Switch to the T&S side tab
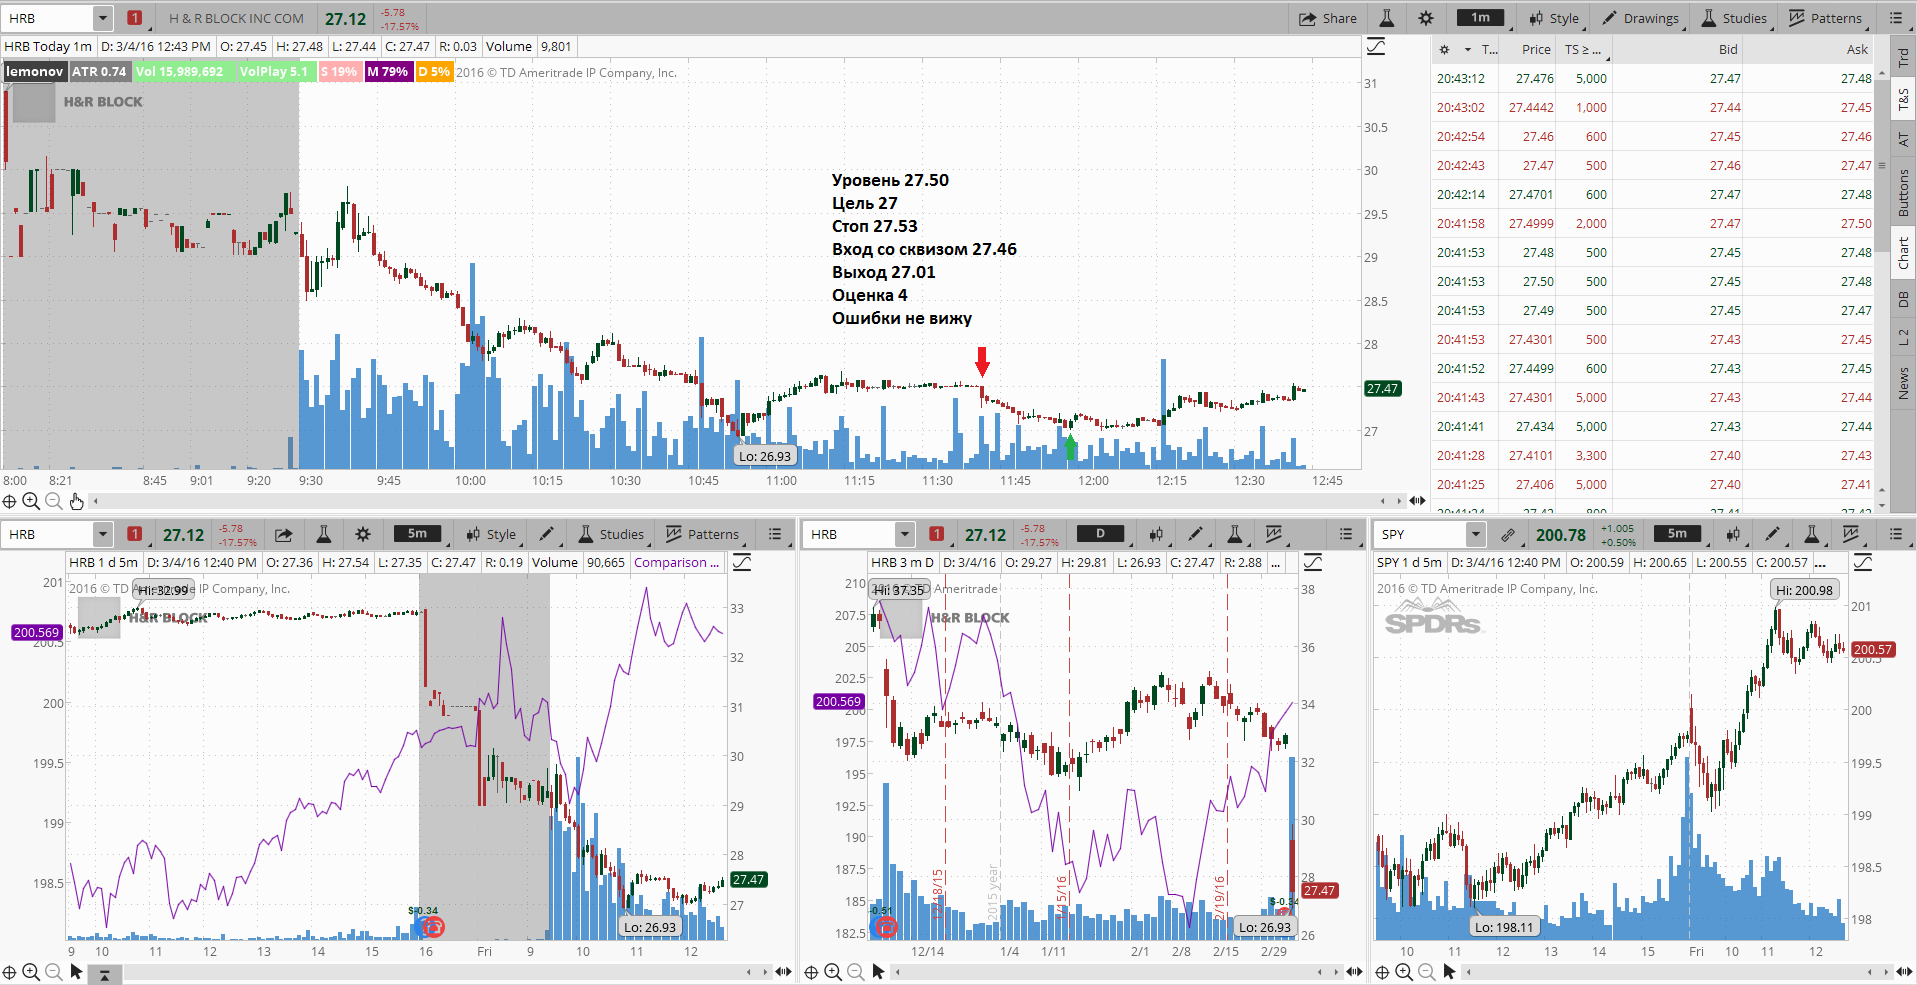This screenshot has width=1917, height=985. (x=1903, y=98)
